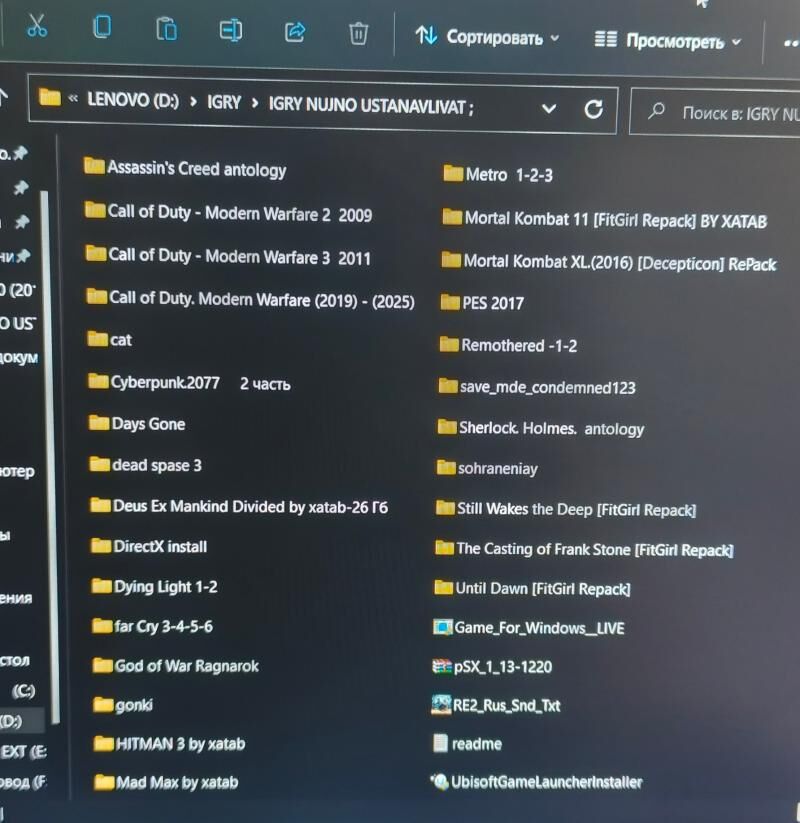Click the readme text file icon
Screen dimensions: 800x823
point(440,743)
